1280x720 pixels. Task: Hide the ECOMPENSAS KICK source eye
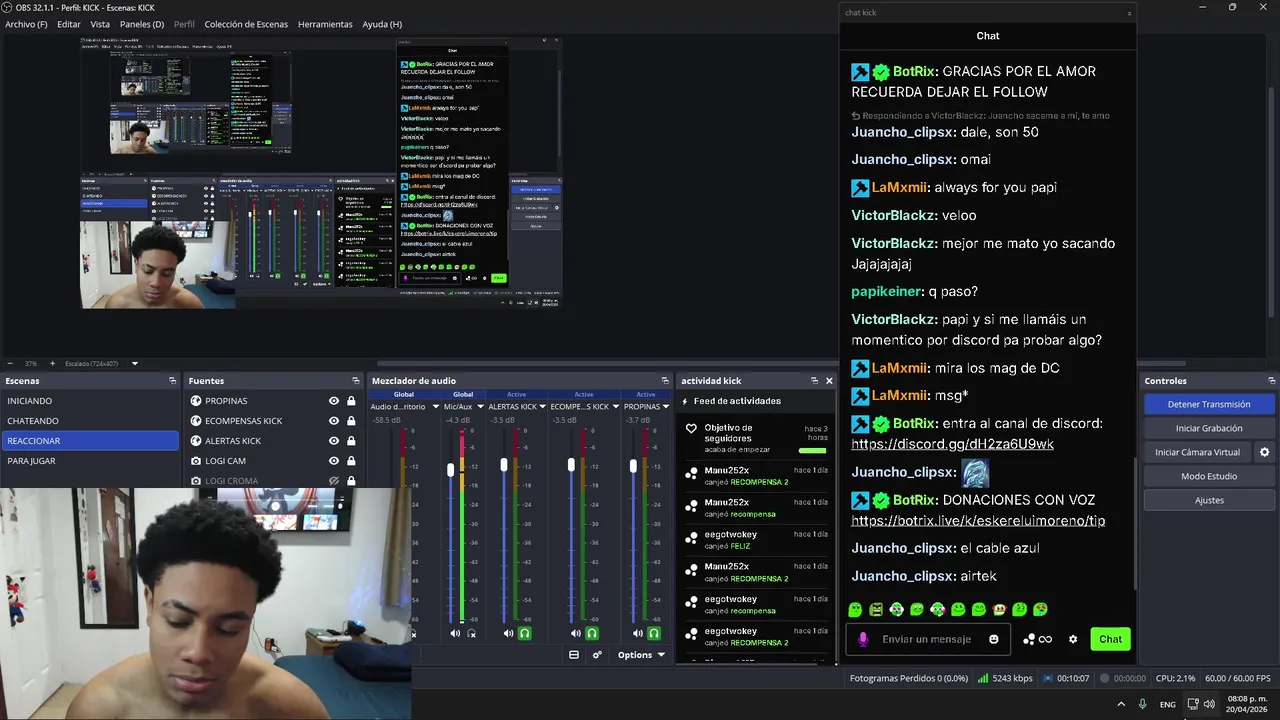point(334,421)
